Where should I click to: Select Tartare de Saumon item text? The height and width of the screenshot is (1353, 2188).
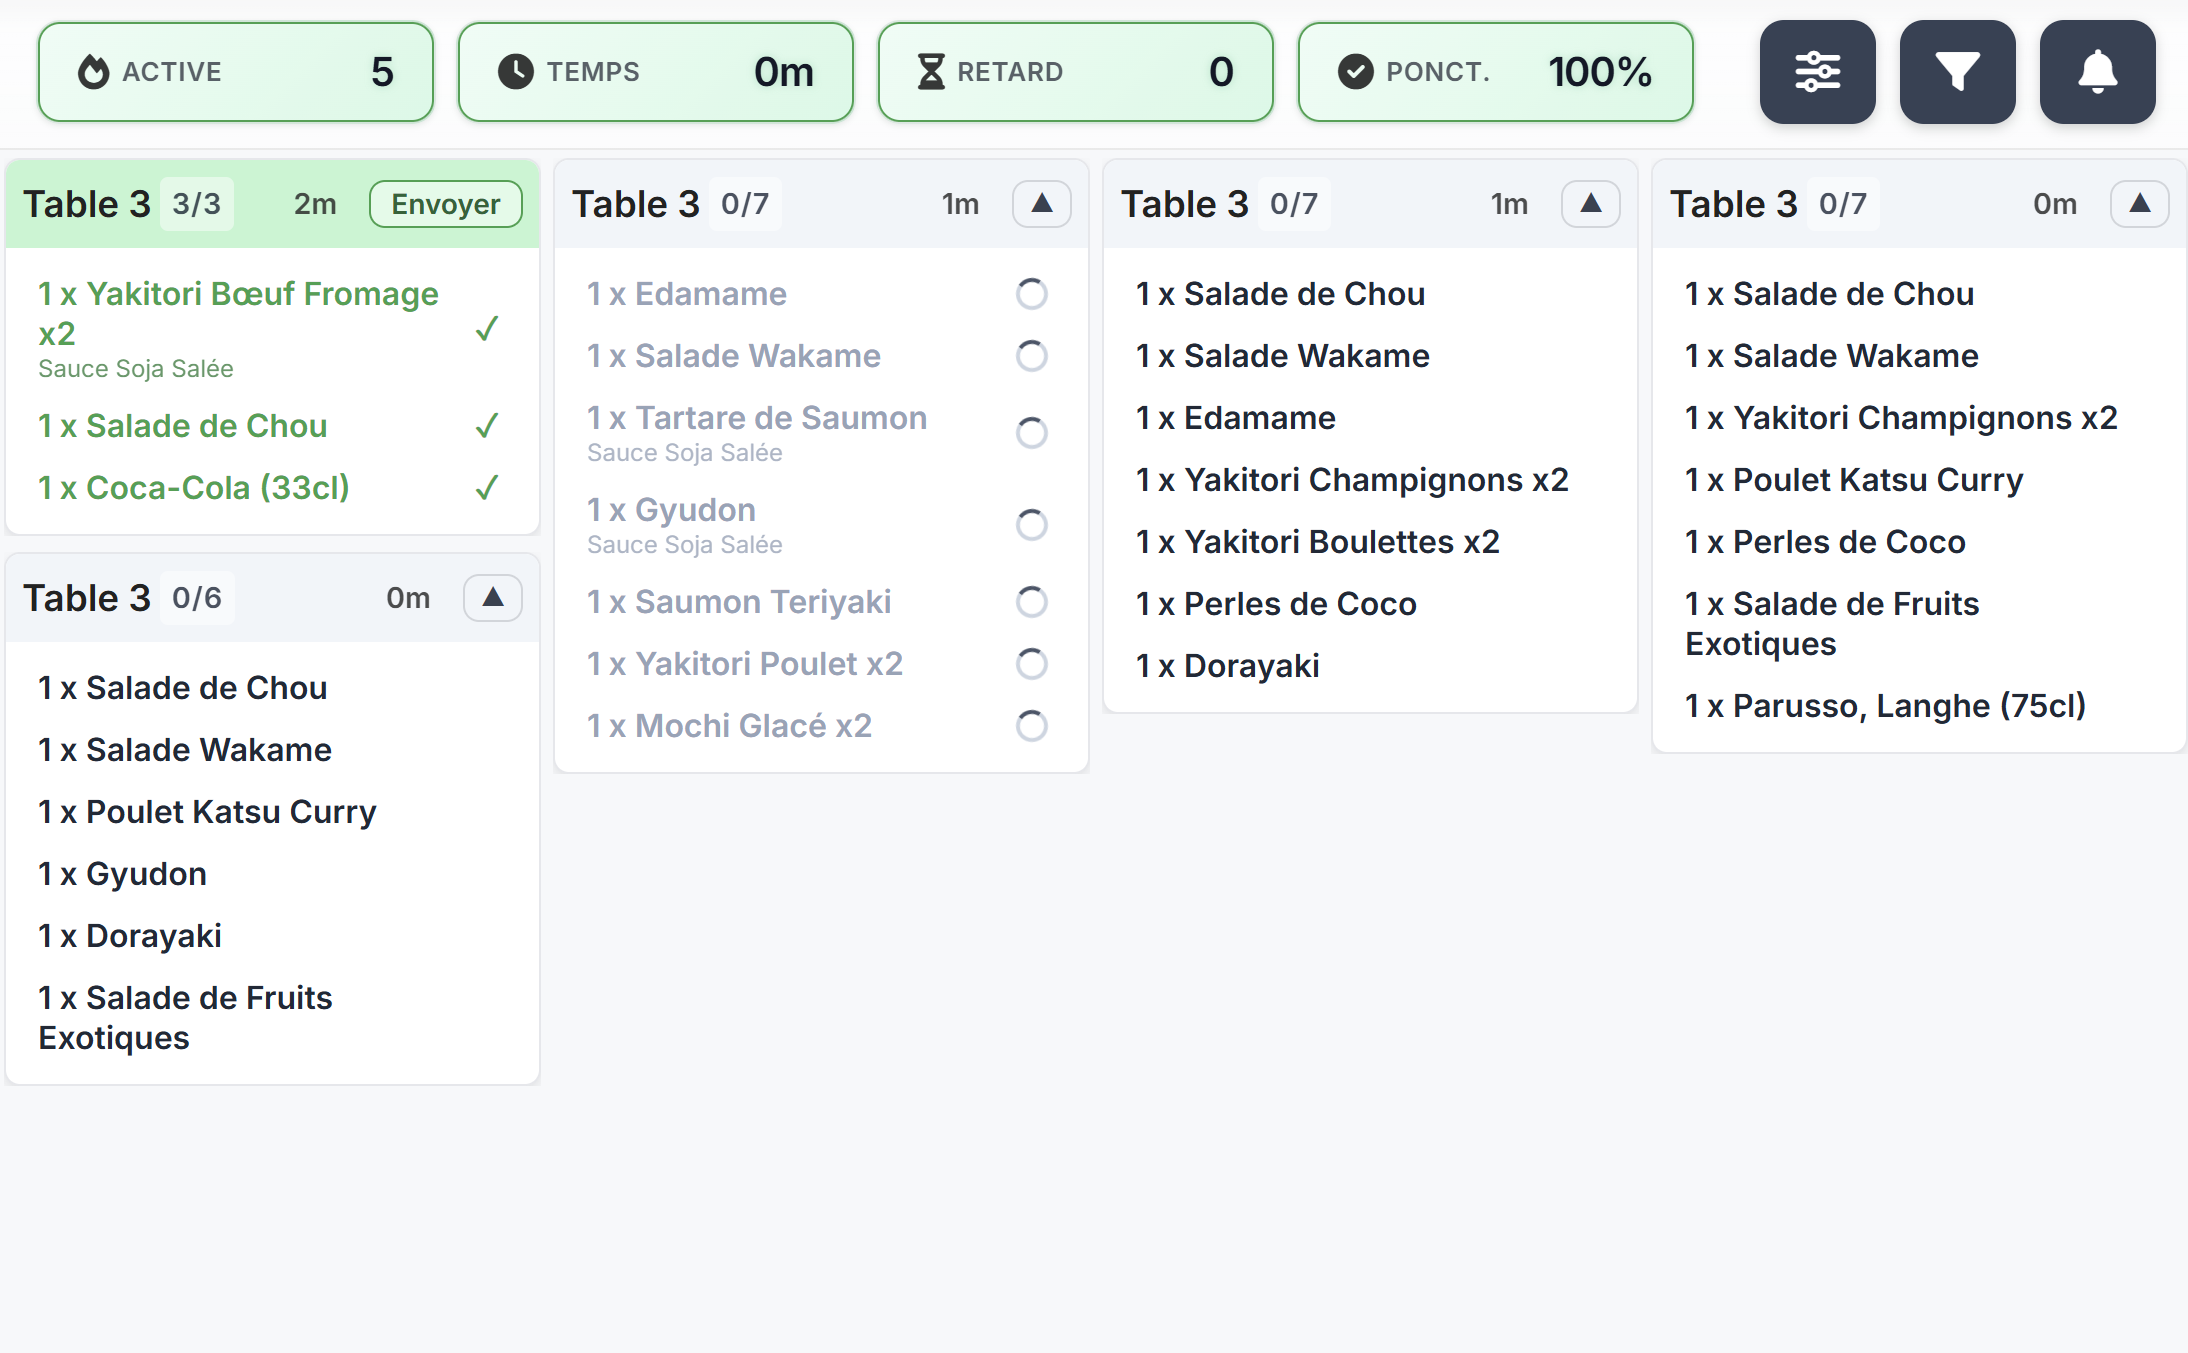(x=757, y=417)
